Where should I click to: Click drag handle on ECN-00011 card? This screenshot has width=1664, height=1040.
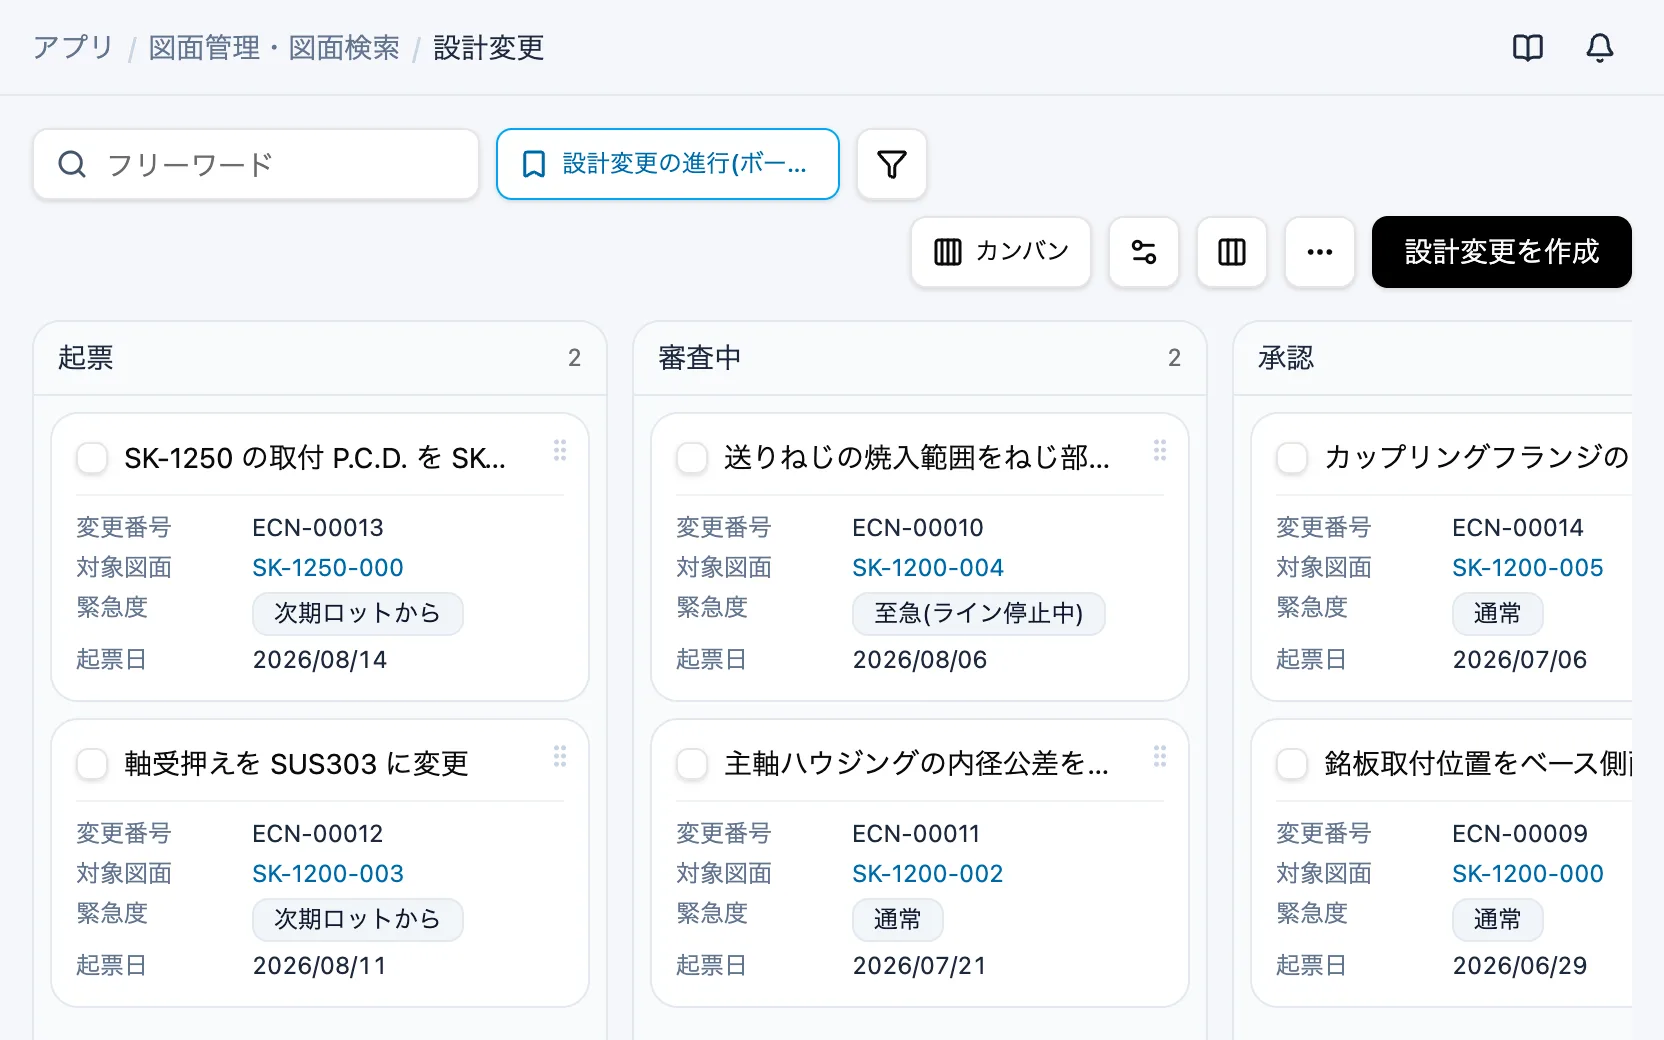coord(1160,757)
